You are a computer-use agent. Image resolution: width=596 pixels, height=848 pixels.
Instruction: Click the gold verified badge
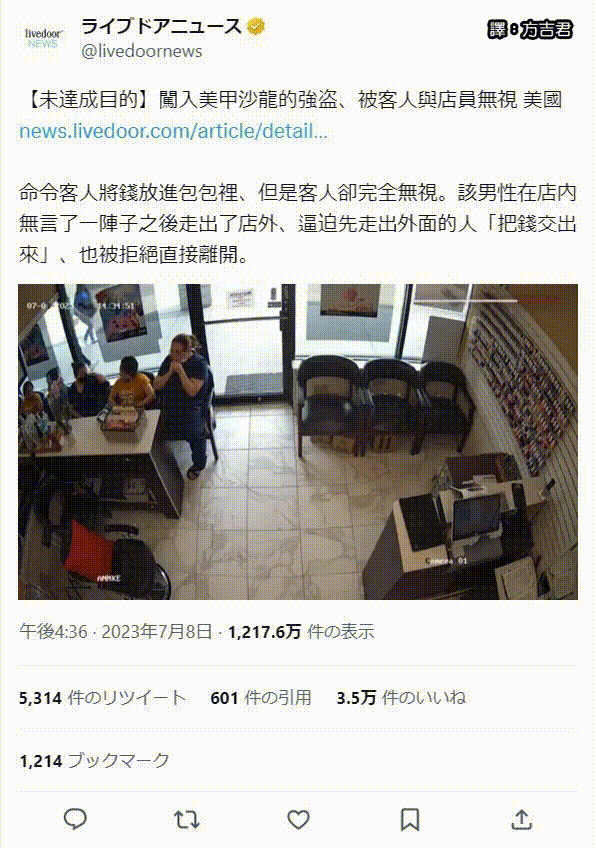tap(256, 26)
